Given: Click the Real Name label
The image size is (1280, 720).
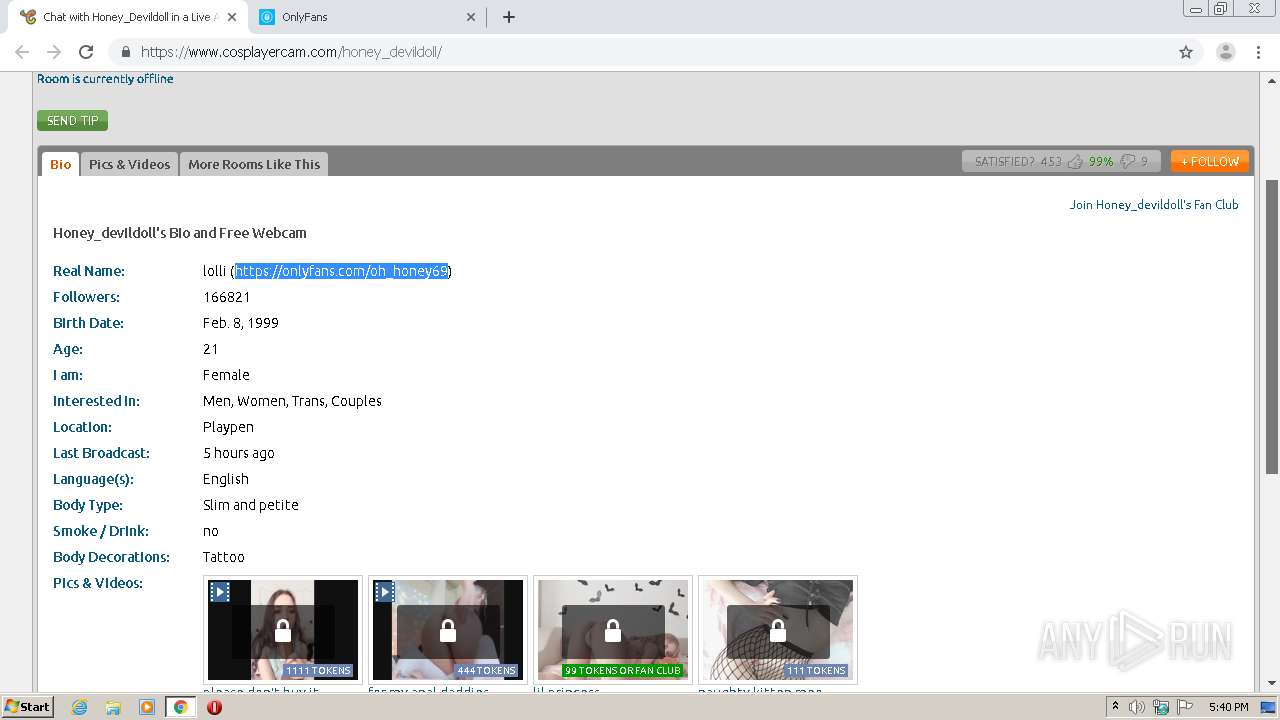Looking at the screenshot, I should click(89, 271).
